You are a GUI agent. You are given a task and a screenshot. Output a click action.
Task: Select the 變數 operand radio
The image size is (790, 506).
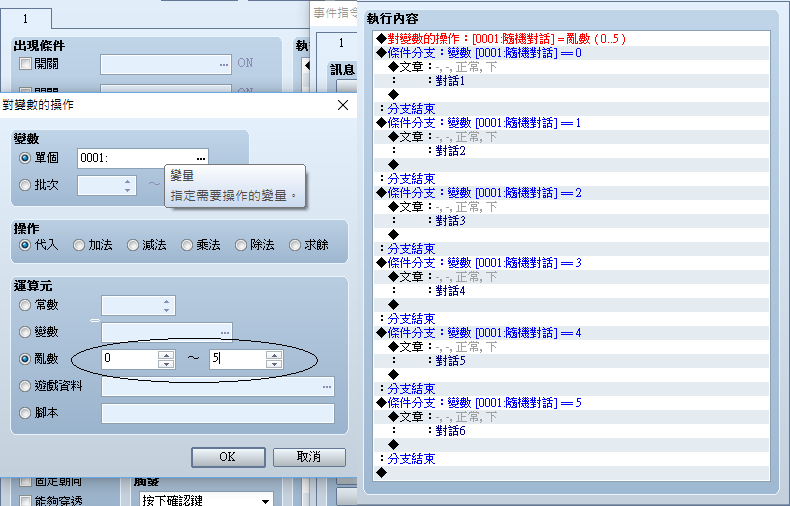[x=25, y=332]
